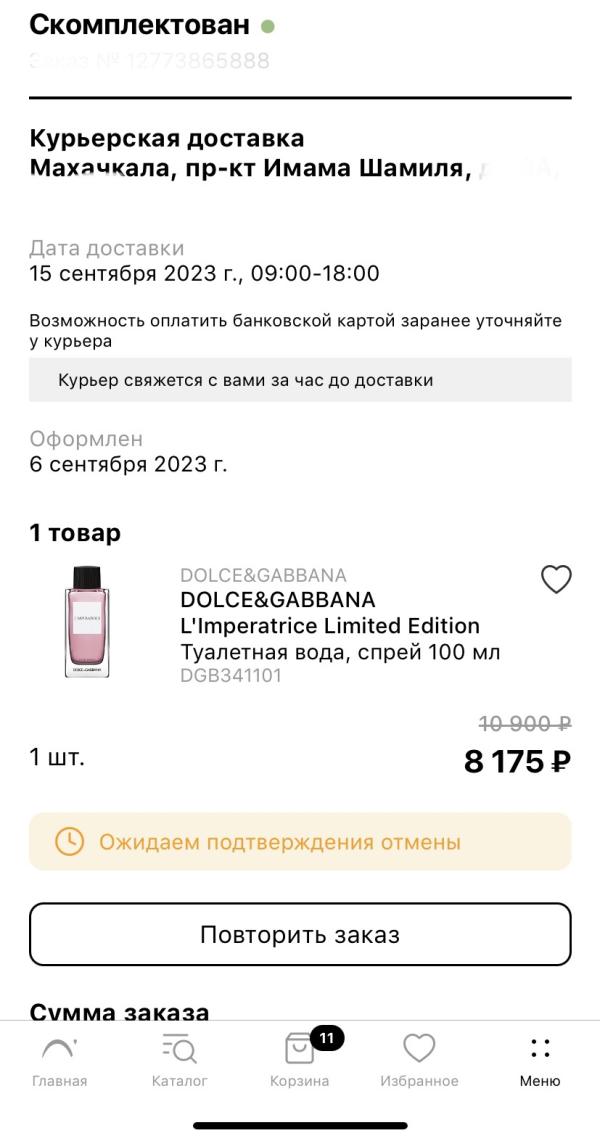Tap the Каталог tab label

[180, 1081]
